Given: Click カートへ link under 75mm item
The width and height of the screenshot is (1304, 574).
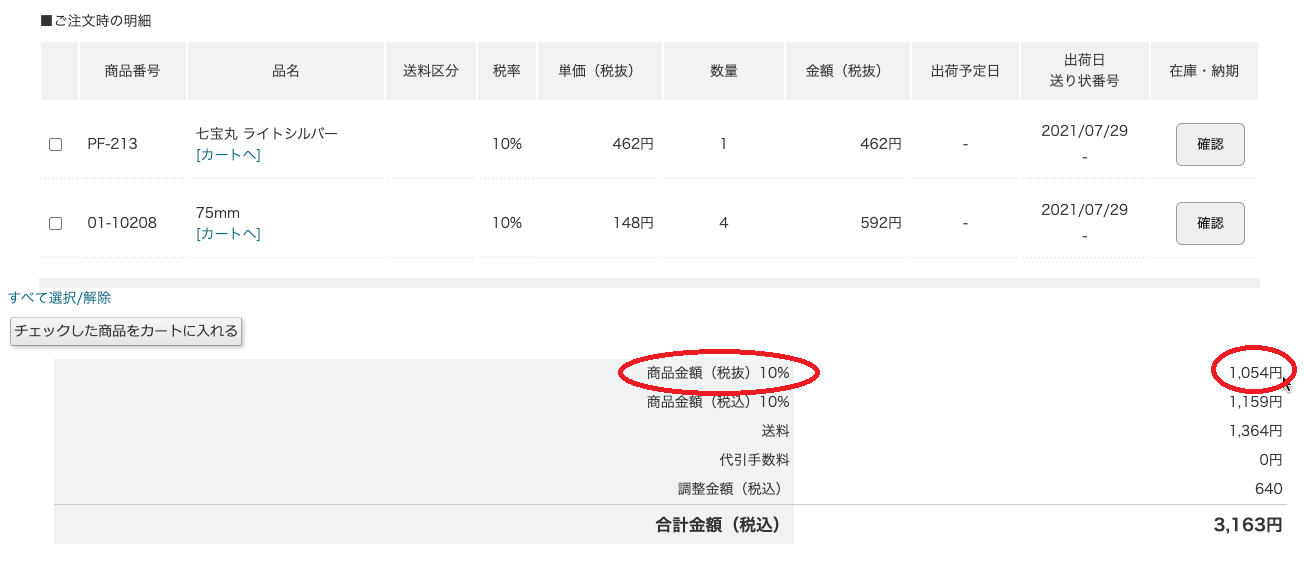Looking at the screenshot, I should coord(229,233).
